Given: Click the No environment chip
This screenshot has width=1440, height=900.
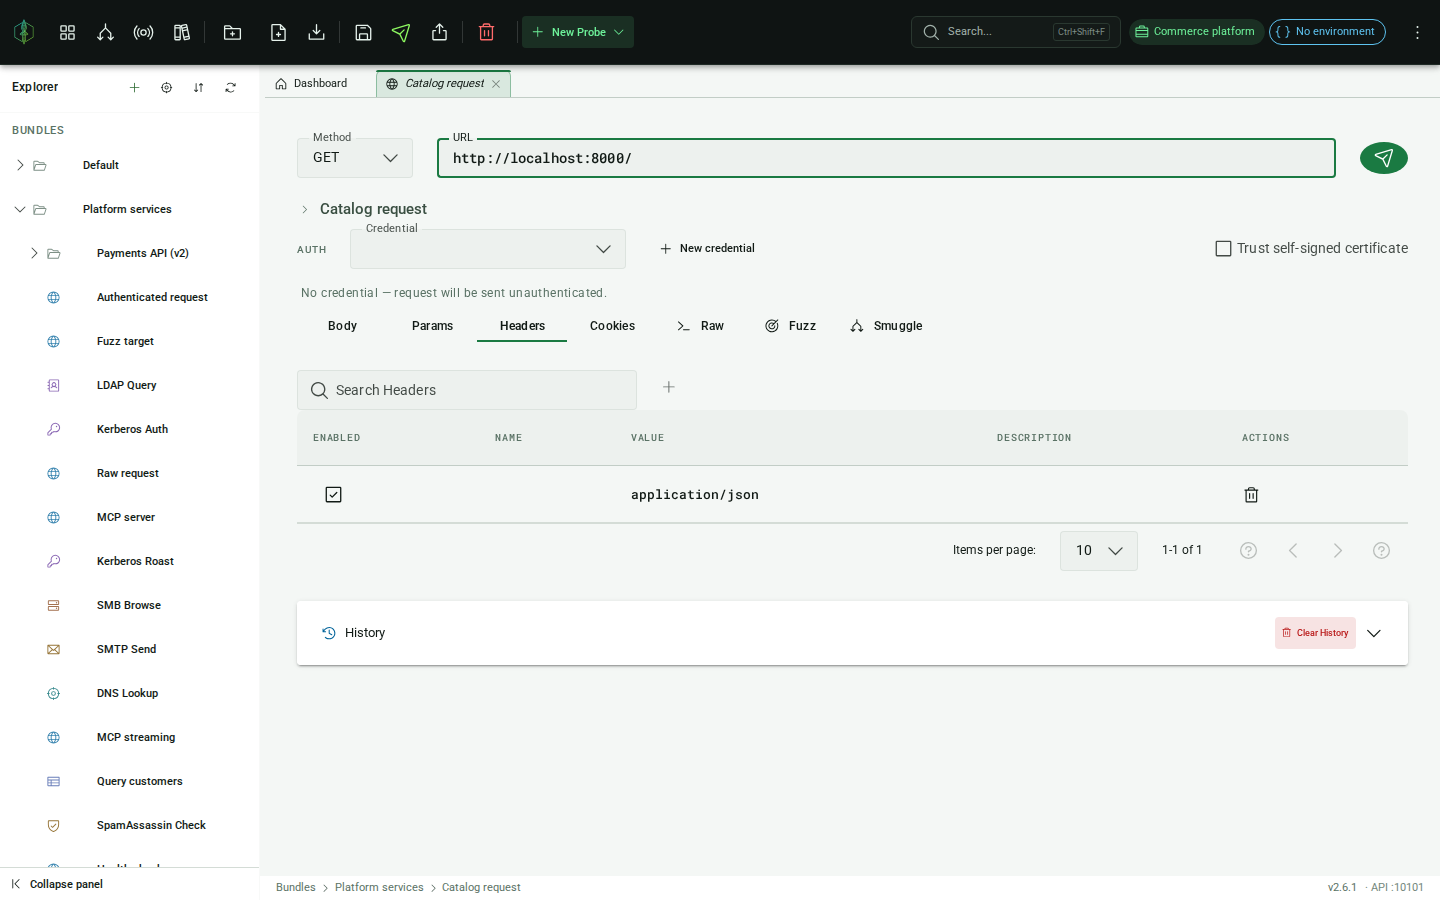Looking at the screenshot, I should point(1327,32).
